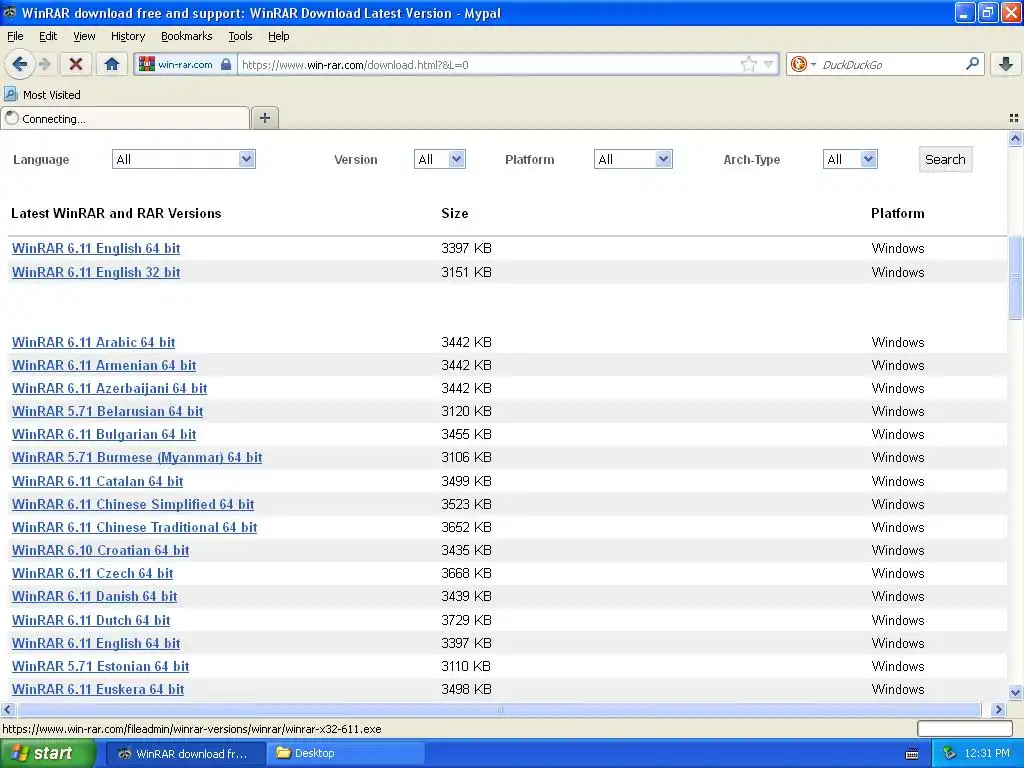The width and height of the screenshot is (1024, 768).
Task: Open the Most Visited bookmarks folder
Action: (x=43, y=95)
